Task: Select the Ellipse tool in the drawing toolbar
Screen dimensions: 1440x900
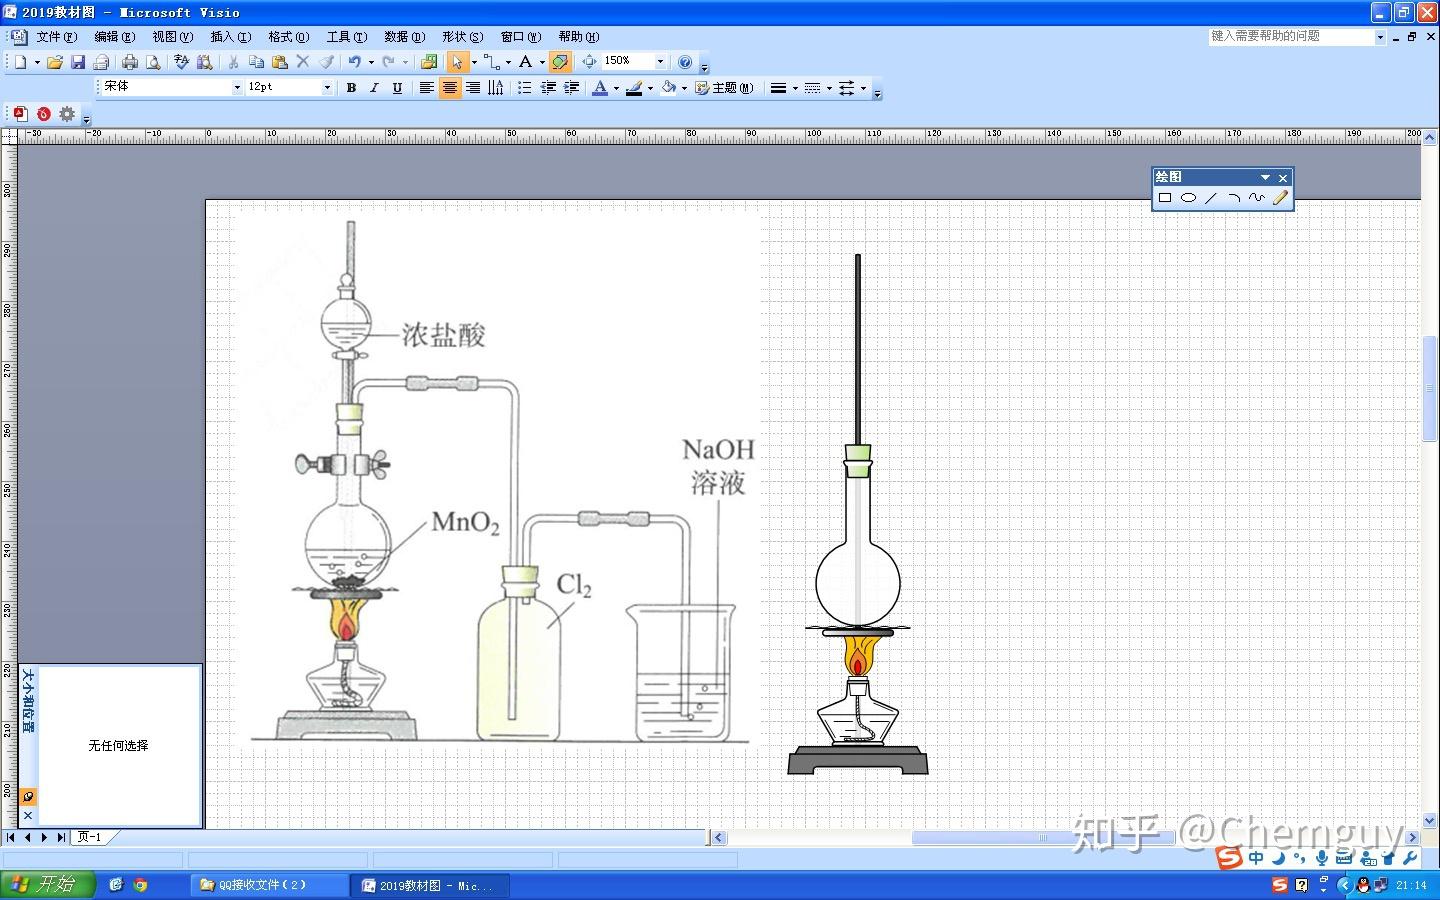Action: [1189, 197]
